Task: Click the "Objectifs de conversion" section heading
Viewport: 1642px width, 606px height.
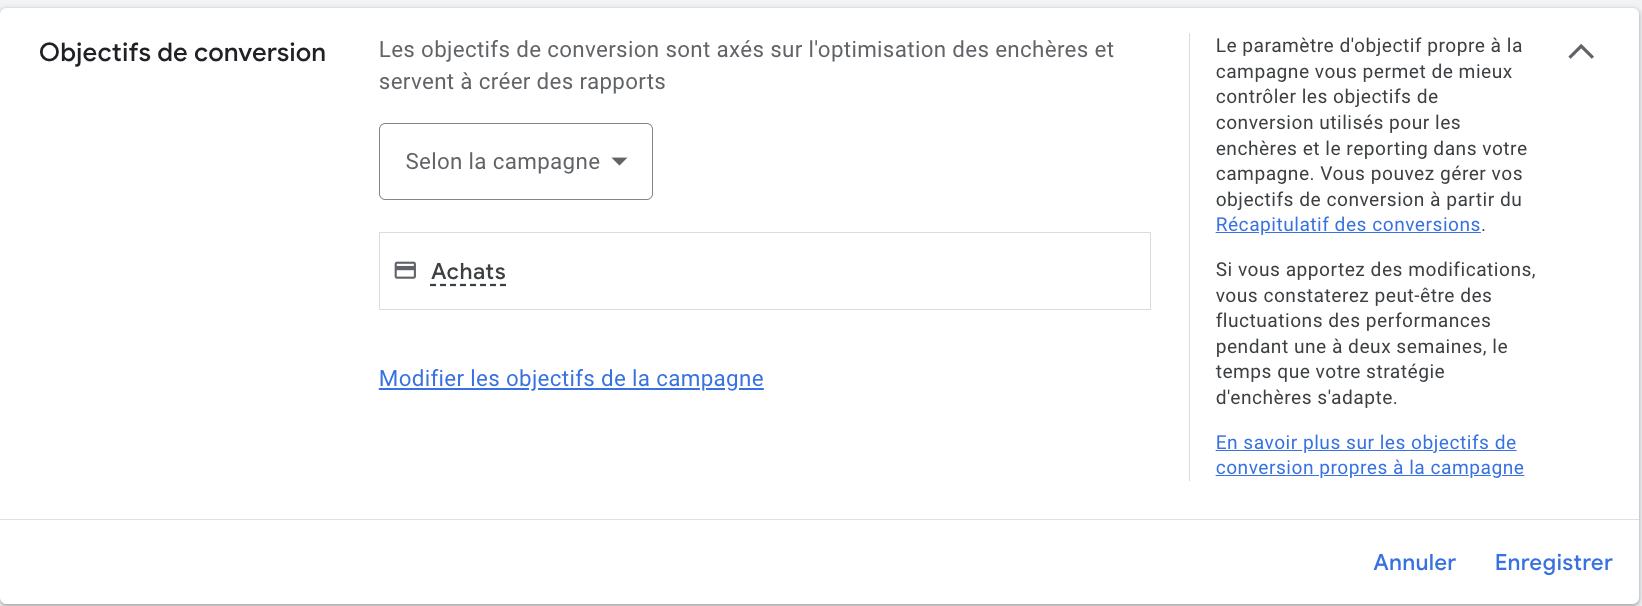Action: pos(182,53)
